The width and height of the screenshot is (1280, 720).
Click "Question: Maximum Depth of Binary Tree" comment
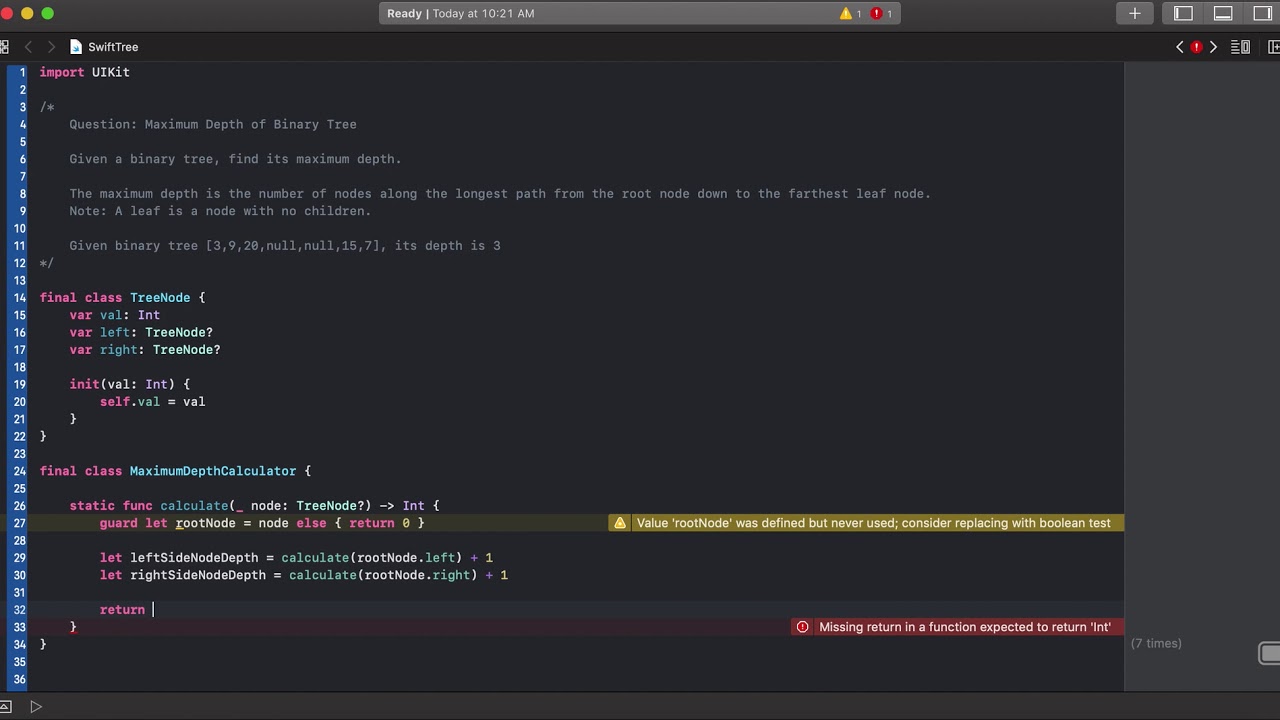(x=213, y=124)
